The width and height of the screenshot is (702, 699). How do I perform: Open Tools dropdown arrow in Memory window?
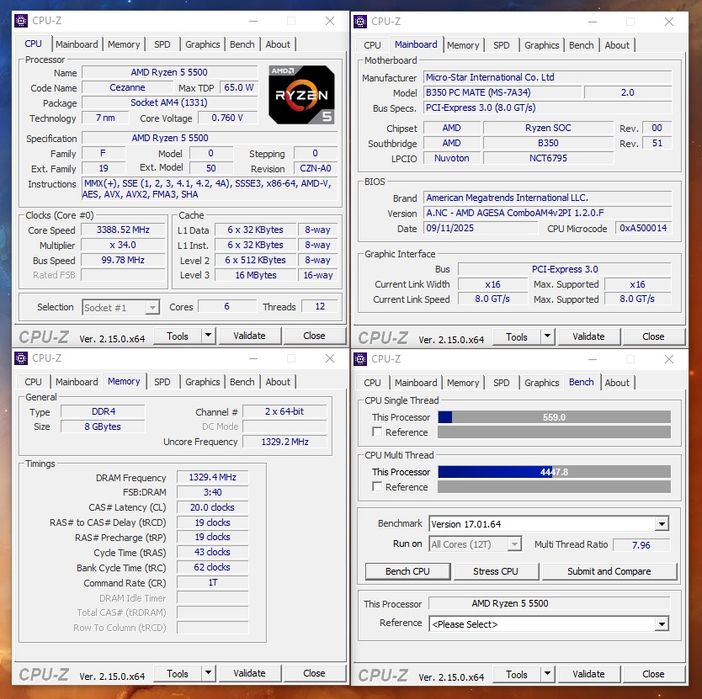(209, 673)
